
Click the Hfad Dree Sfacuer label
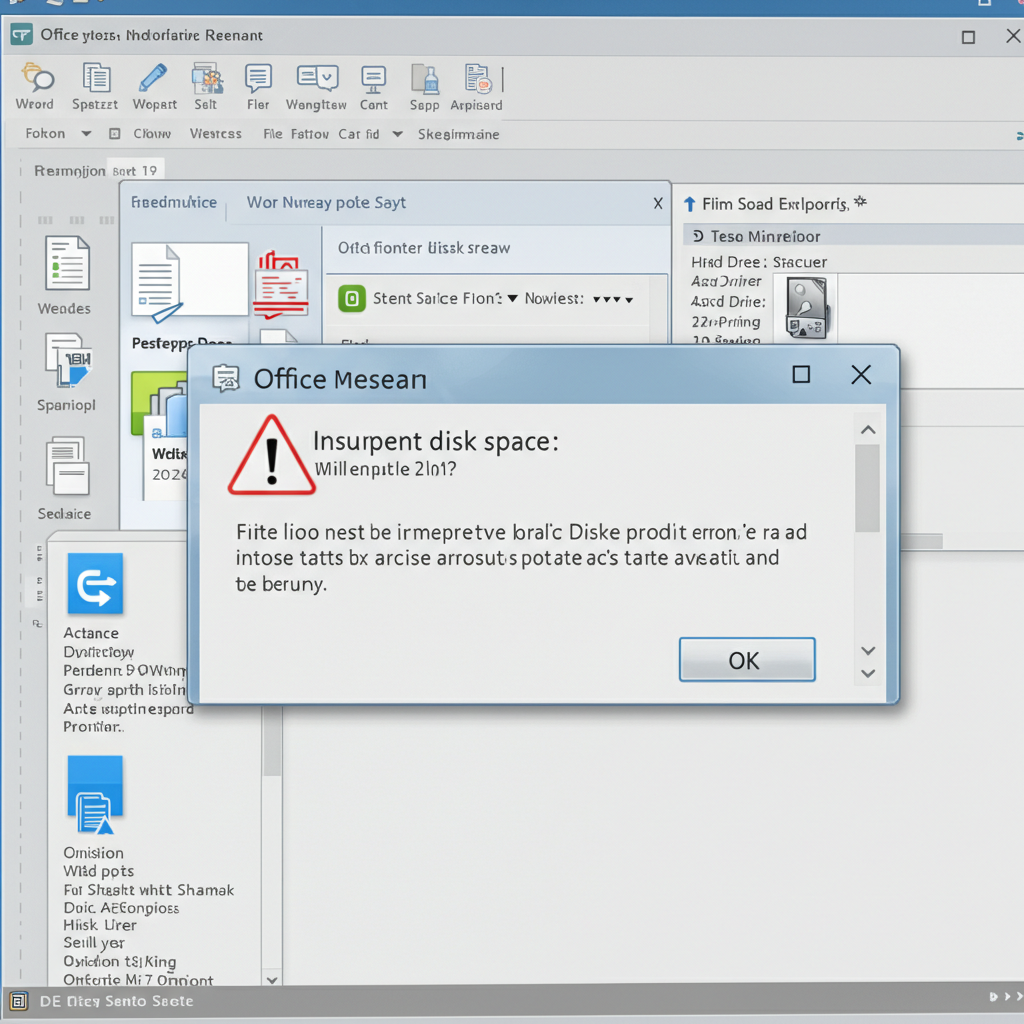[x=759, y=262]
